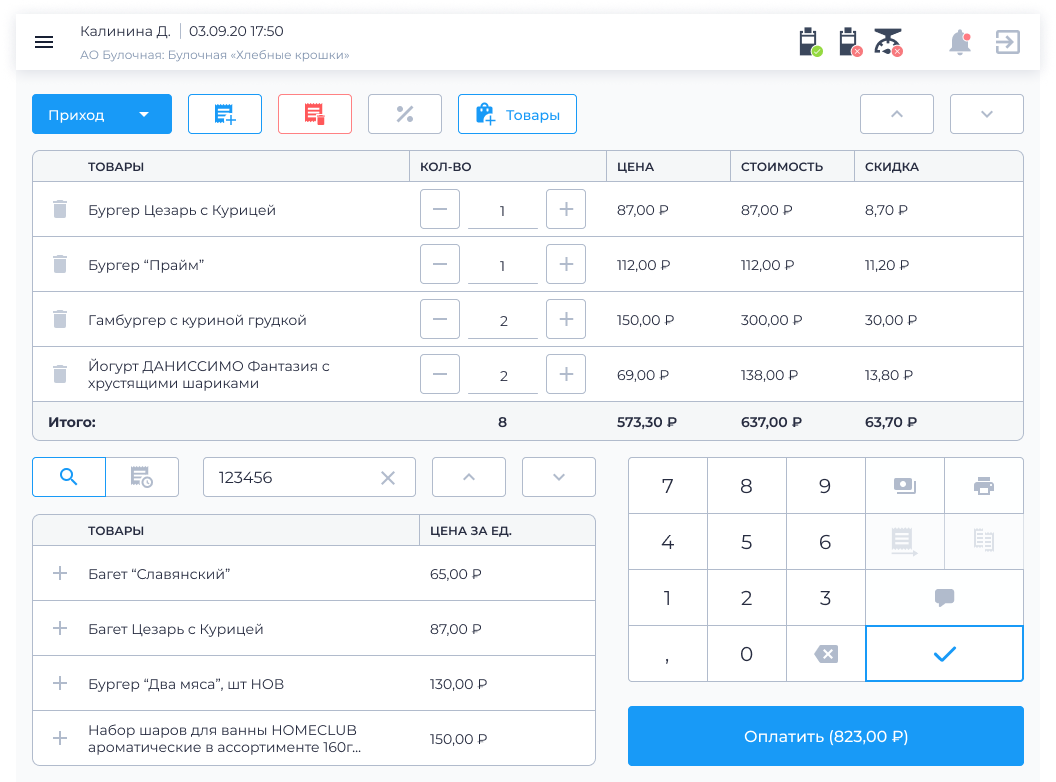Image resolution: width=1056 pixels, height=782 pixels.
Task: Confirm entry with the checkmark key
Action: click(944, 653)
